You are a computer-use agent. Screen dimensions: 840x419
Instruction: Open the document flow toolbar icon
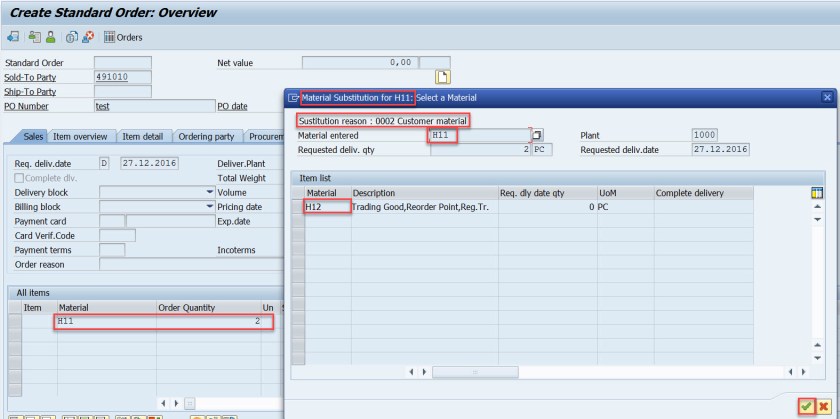(13, 37)
